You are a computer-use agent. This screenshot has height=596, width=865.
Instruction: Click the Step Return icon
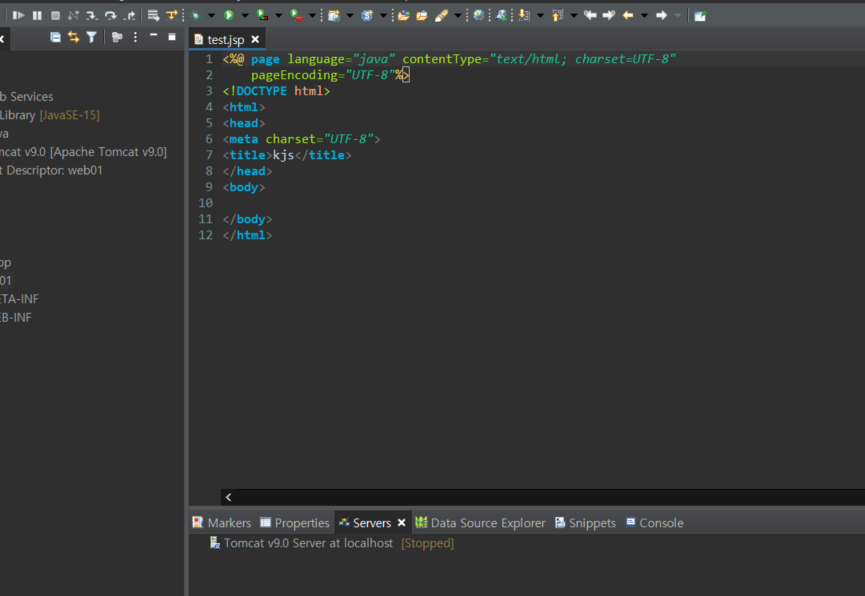(129, 15)
